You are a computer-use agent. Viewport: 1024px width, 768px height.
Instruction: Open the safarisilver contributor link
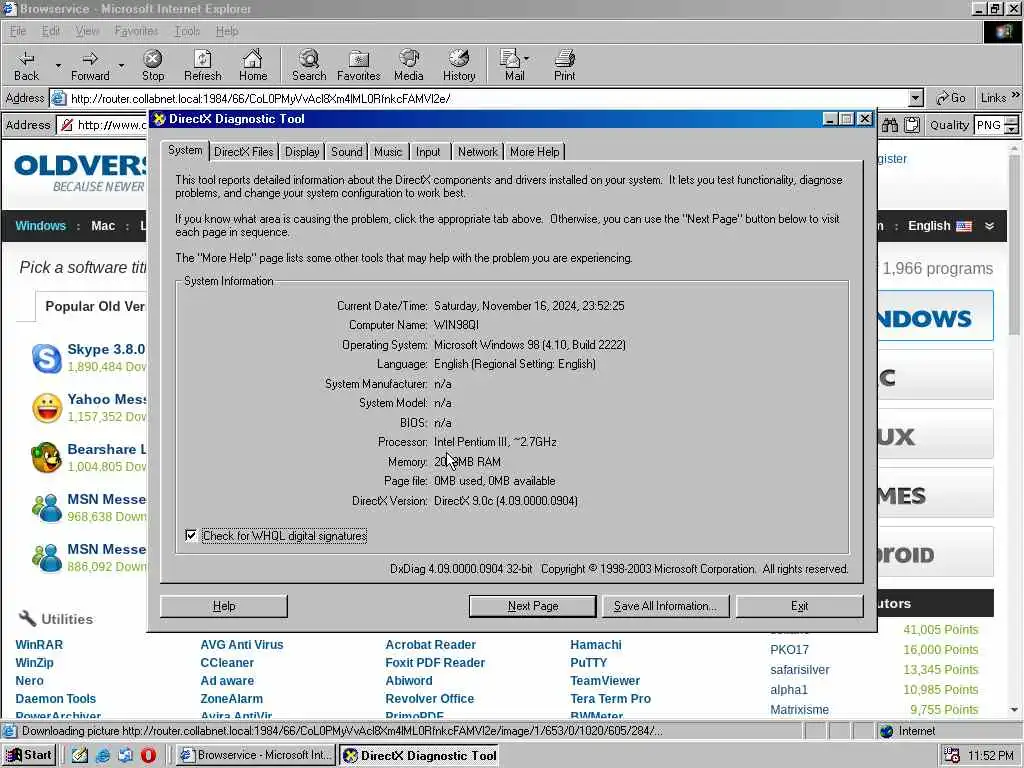799,669
